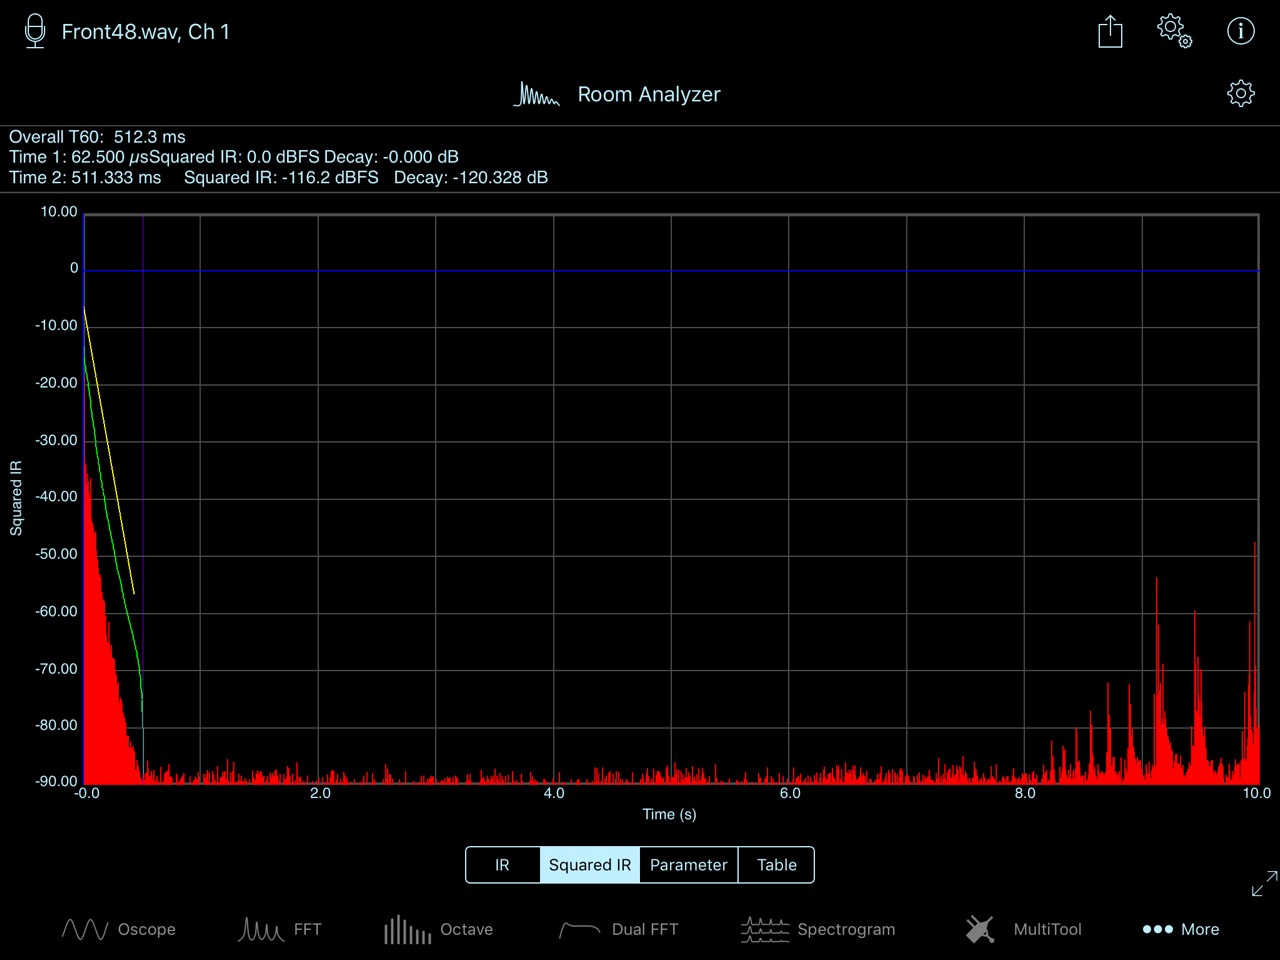Open the FFT analyzer tool

(280, 929)
